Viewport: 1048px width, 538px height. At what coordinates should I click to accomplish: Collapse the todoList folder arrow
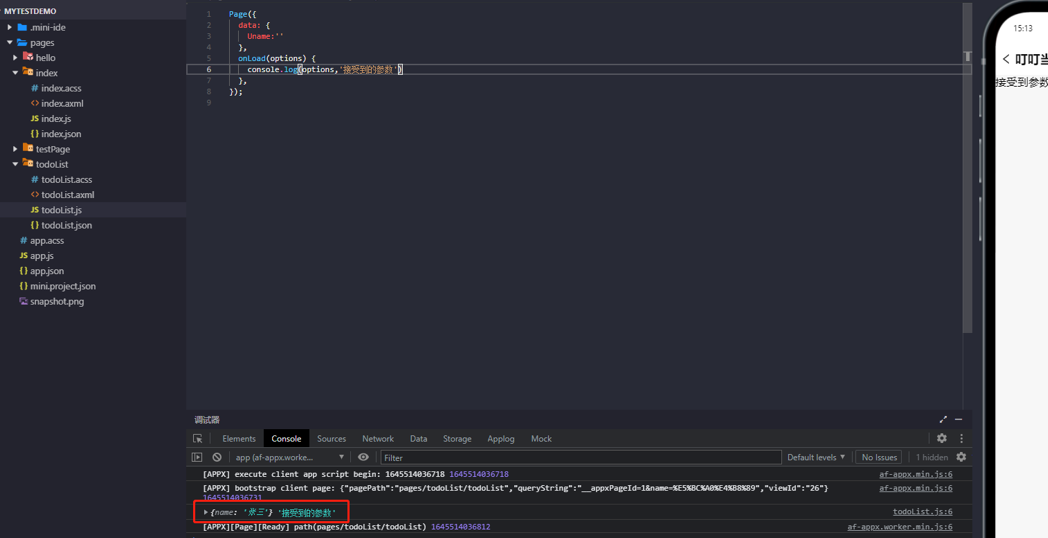[15, 164]
